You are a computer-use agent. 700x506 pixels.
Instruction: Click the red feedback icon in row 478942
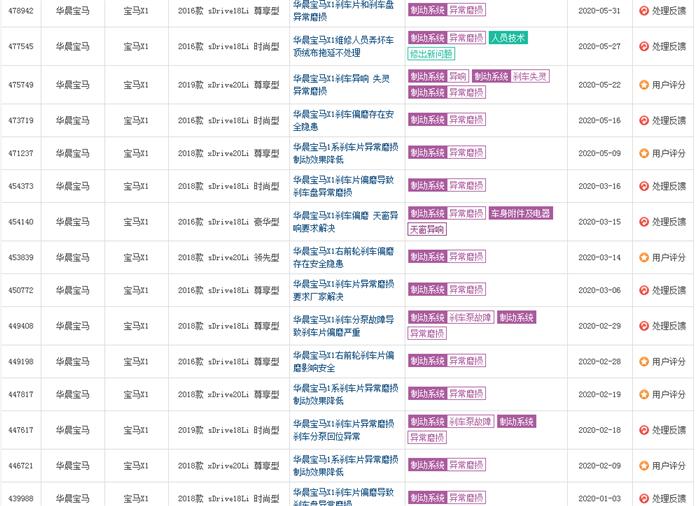pyautogui.click(x=644, y=10)
